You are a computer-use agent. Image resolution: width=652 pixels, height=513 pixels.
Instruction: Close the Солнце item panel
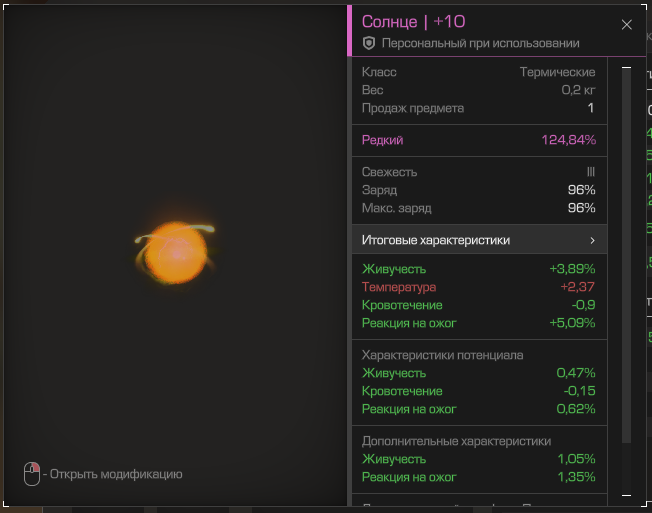(627, 25)
